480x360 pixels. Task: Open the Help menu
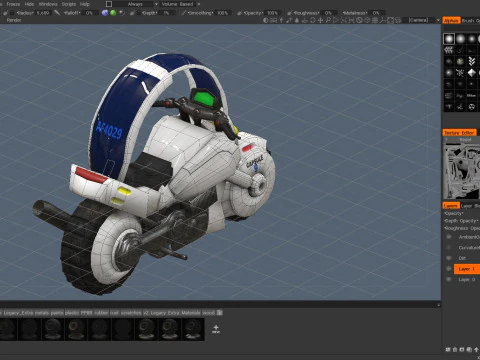pos(85,4)
